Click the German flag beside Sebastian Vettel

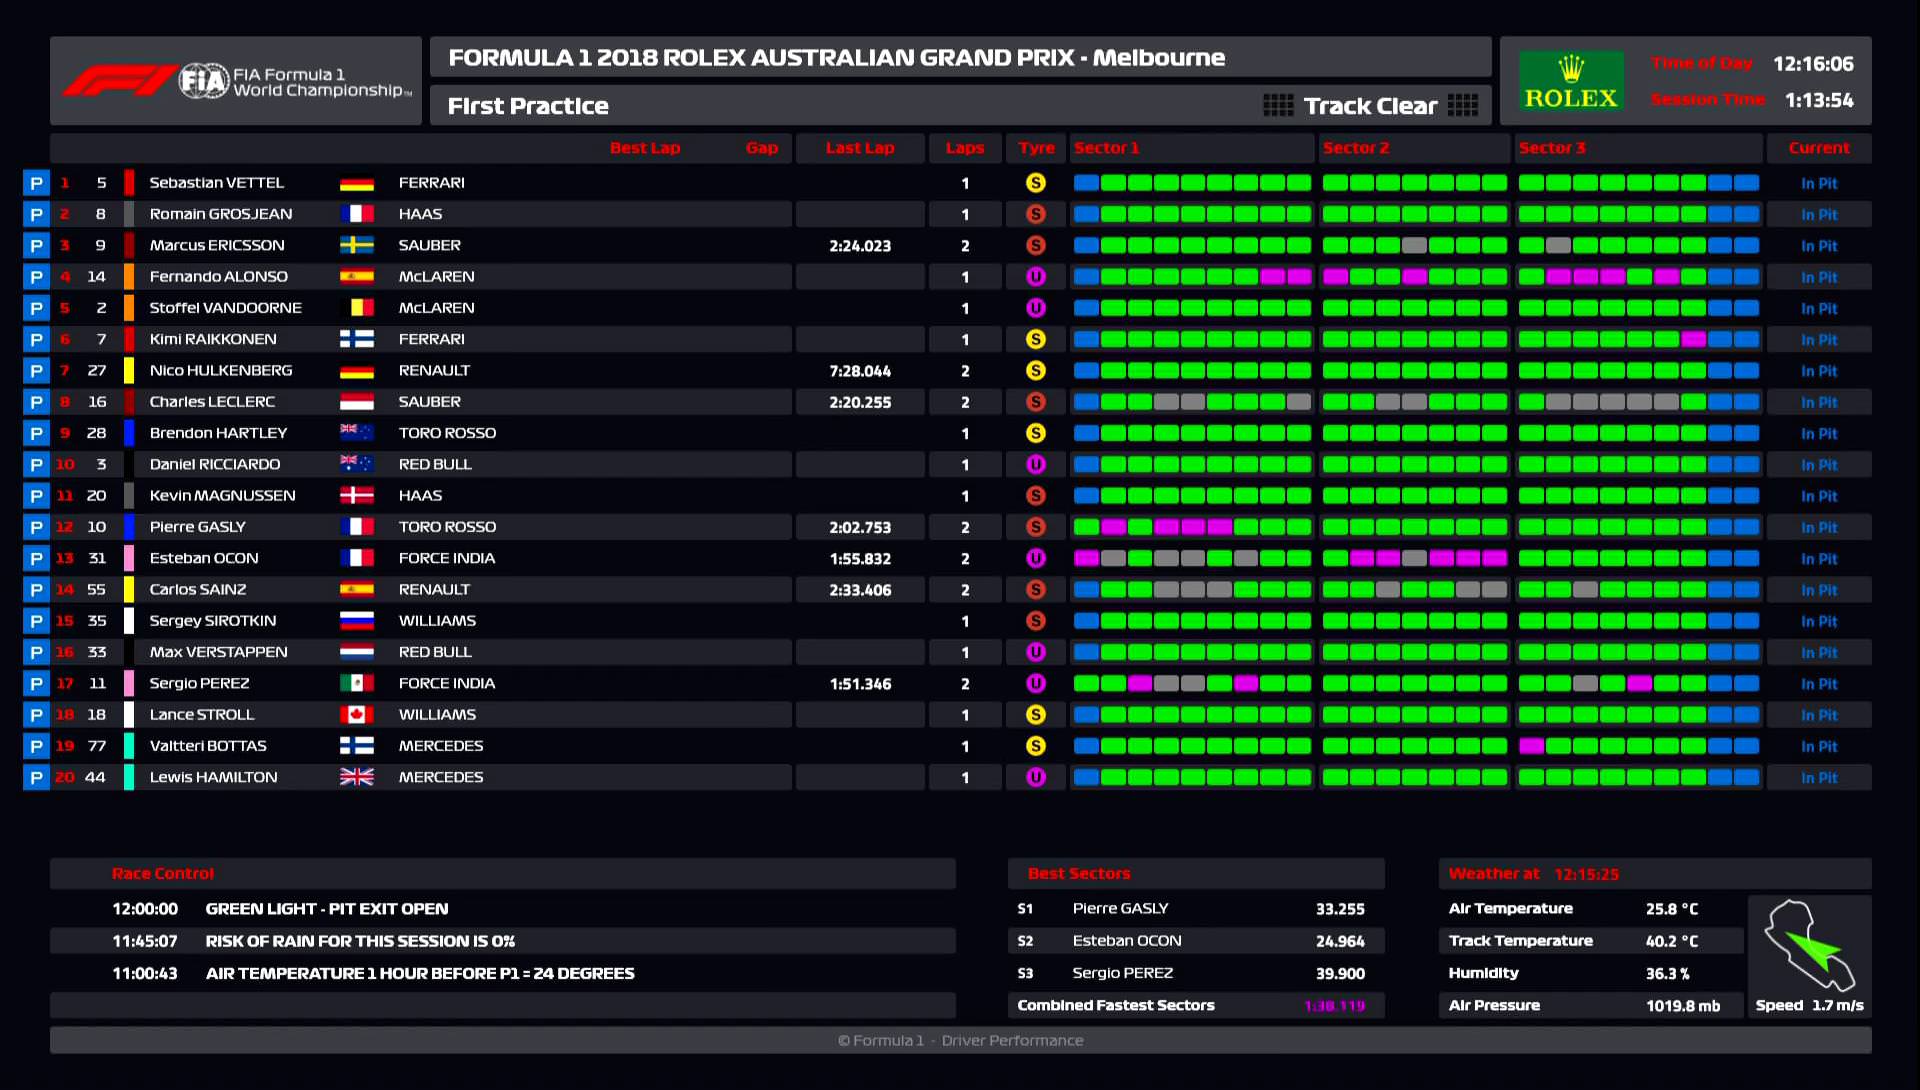pos(357,183)
